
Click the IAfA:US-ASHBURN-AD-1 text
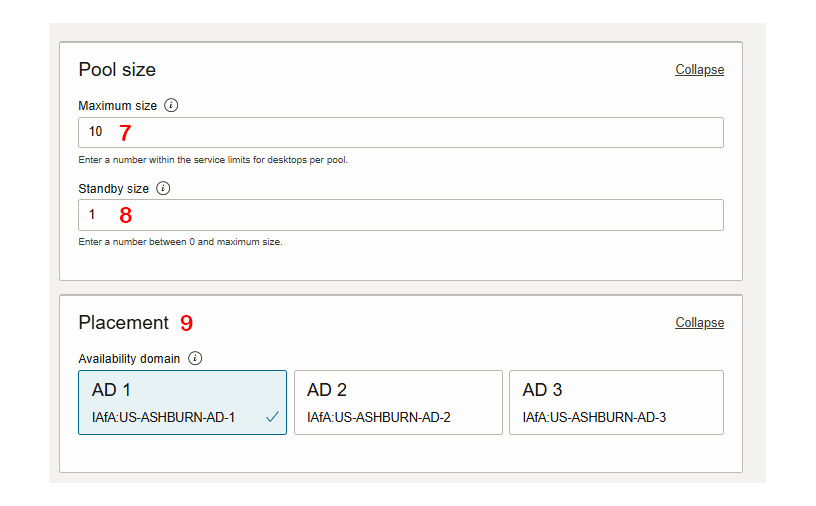pyautogui.click(x=163, y=418)
